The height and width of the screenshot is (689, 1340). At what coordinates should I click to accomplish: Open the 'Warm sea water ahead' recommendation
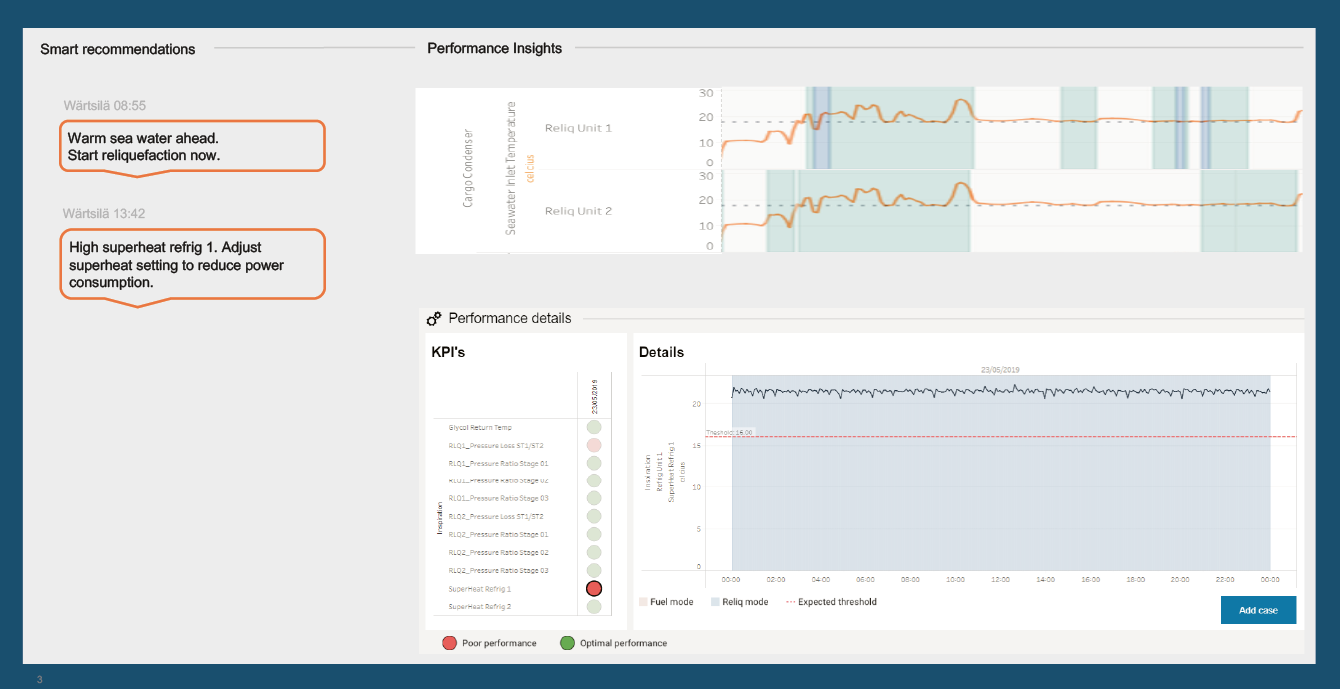192,146
